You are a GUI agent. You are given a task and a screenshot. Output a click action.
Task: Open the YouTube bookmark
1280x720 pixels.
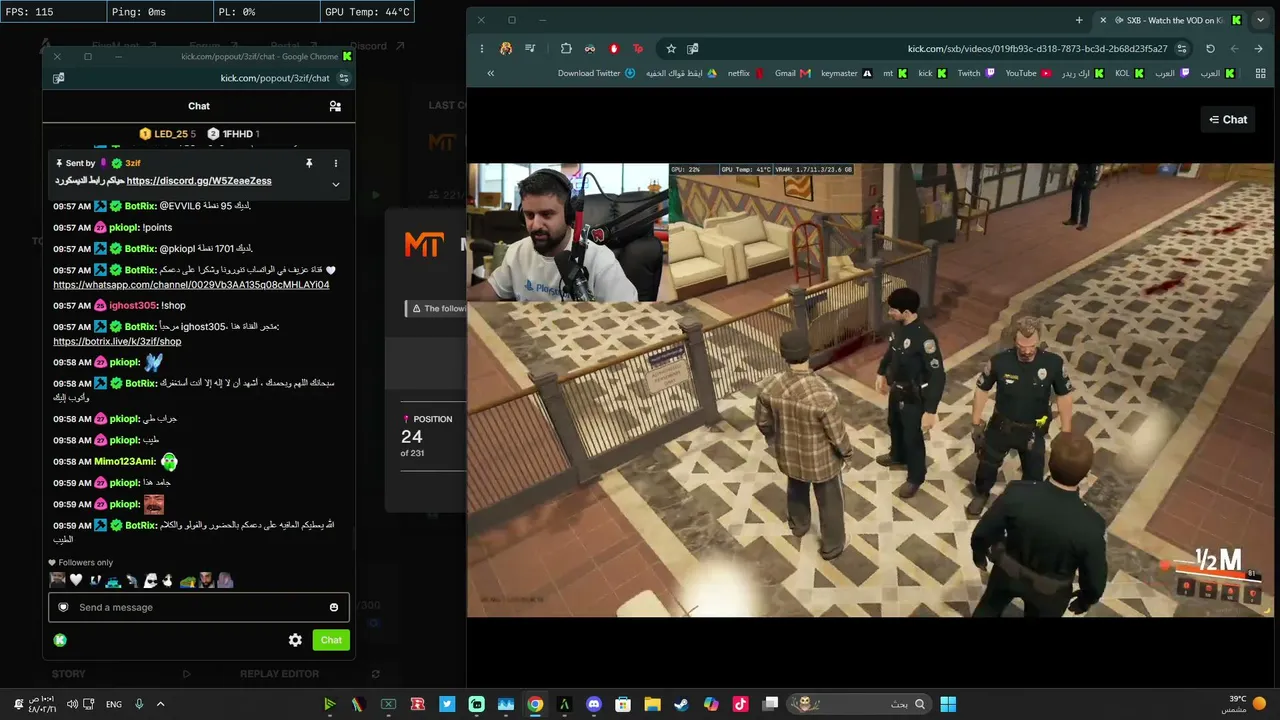click(x=1028, y=73)
